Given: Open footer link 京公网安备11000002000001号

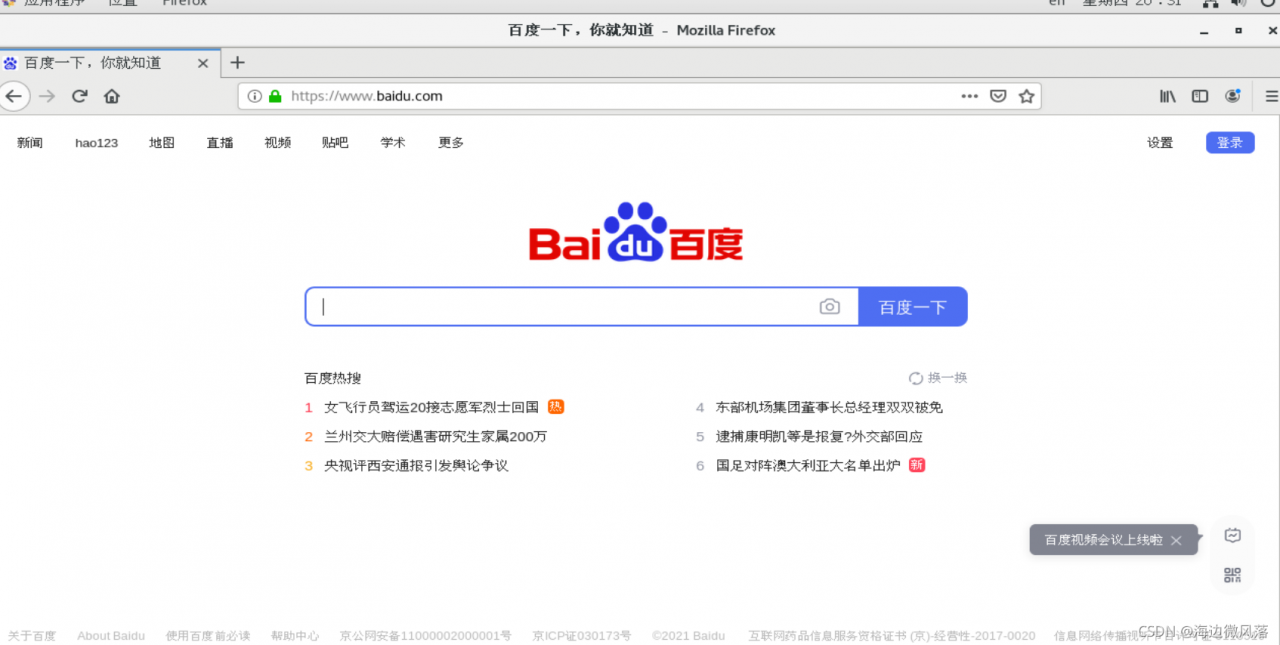Looking at the screenshot, I should point(425,636).
